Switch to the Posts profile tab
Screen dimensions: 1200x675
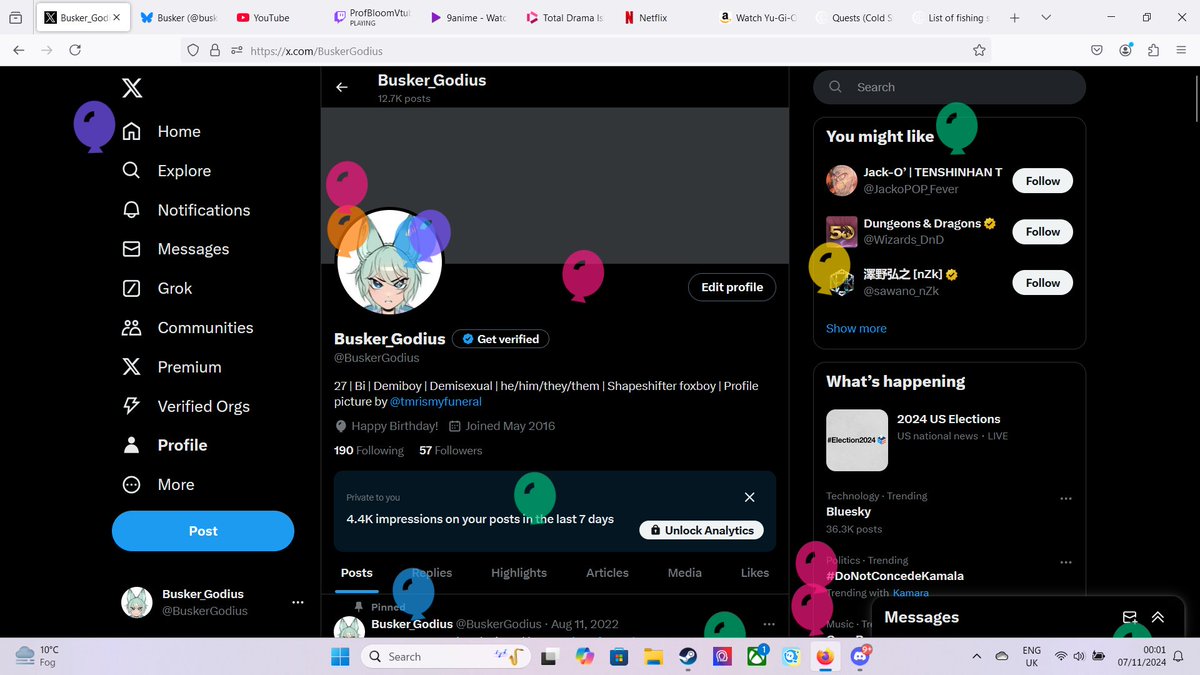[357, 573]
